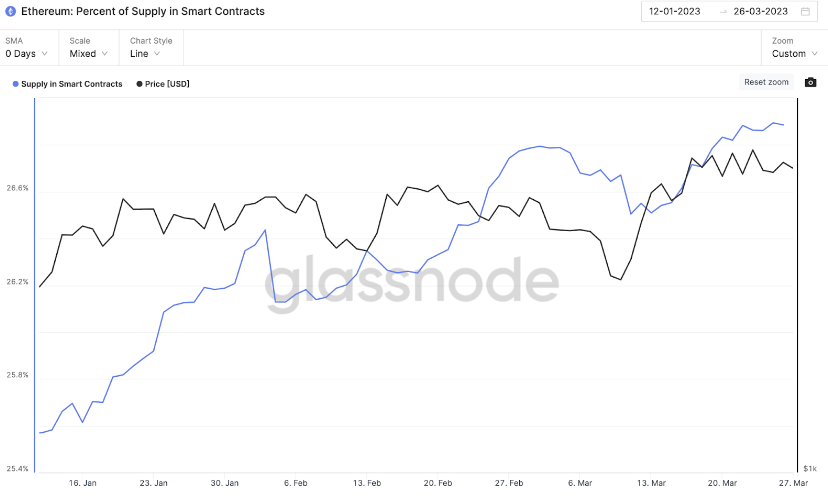Open the calendar date picker icon
This screenshot has height=502, width=828.
pos(806,12)
